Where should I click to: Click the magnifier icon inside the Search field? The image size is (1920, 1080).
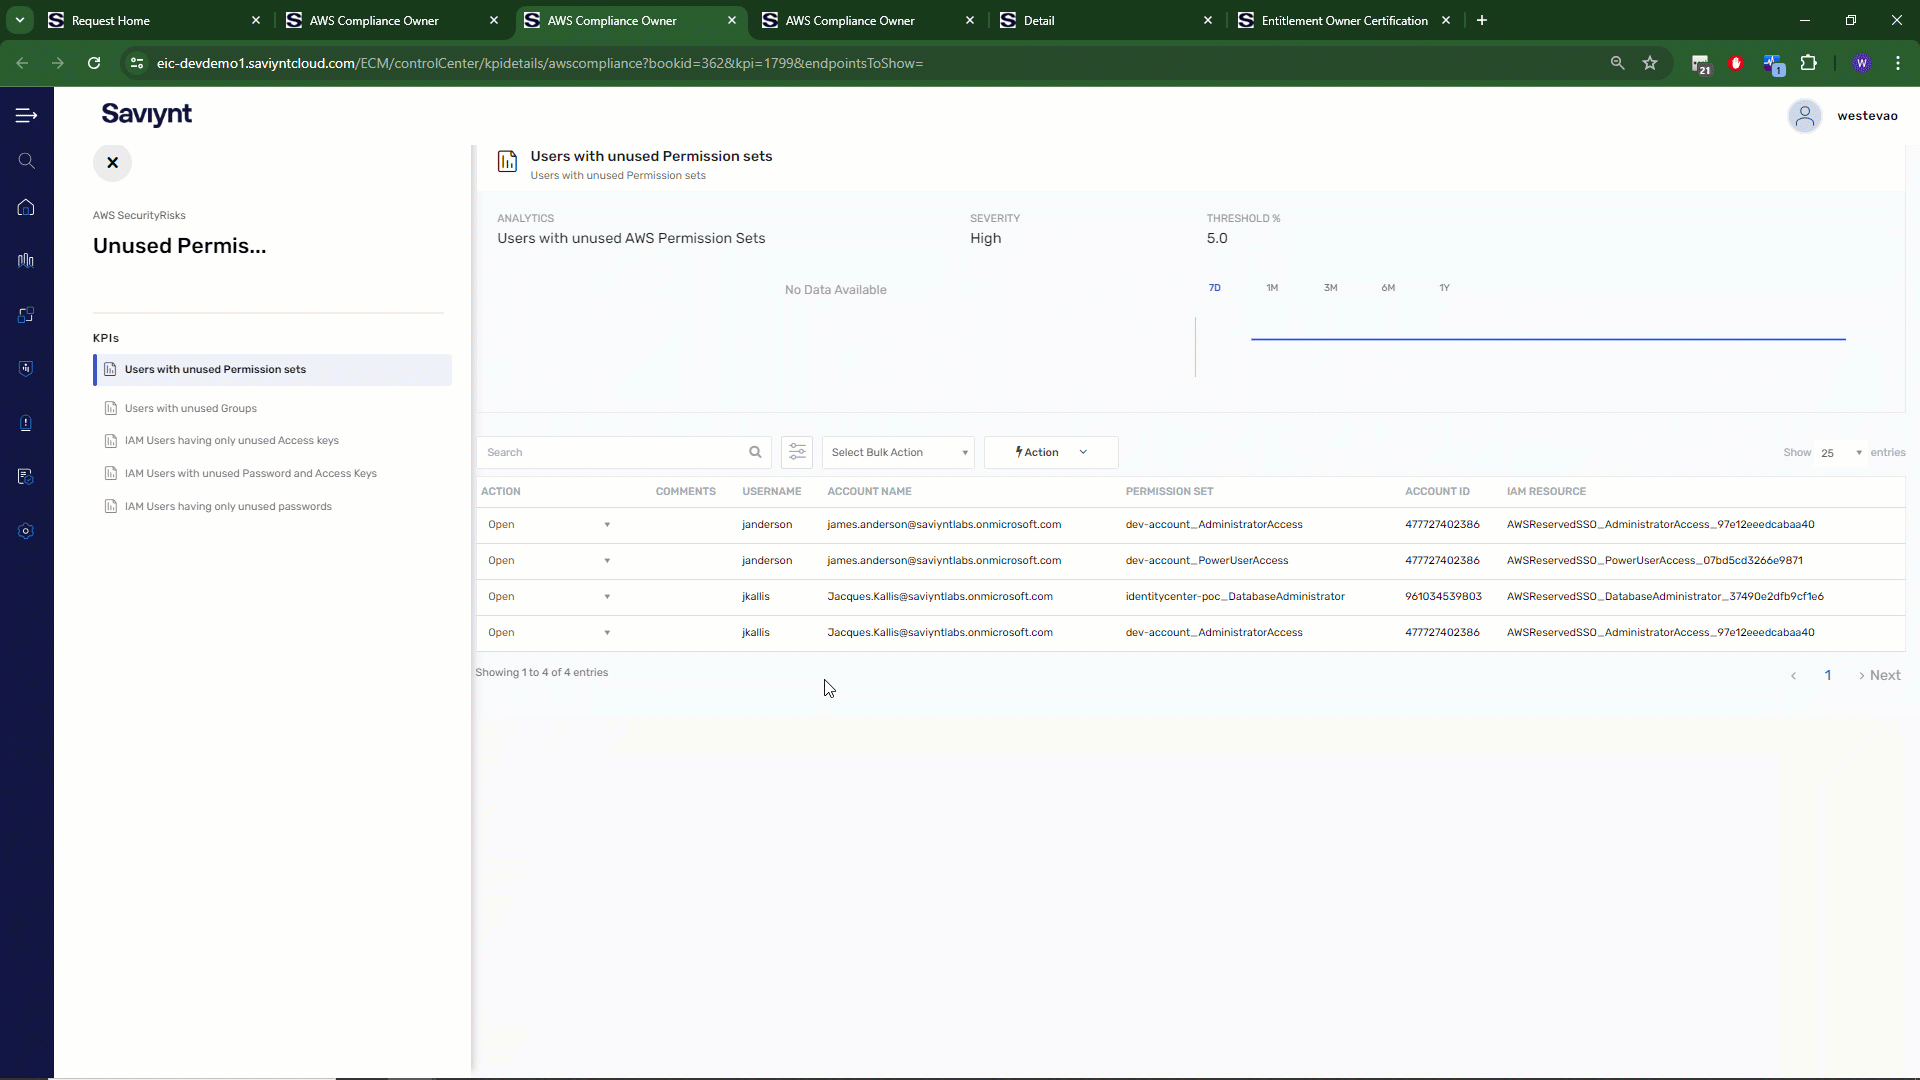[x=756, y=452]
